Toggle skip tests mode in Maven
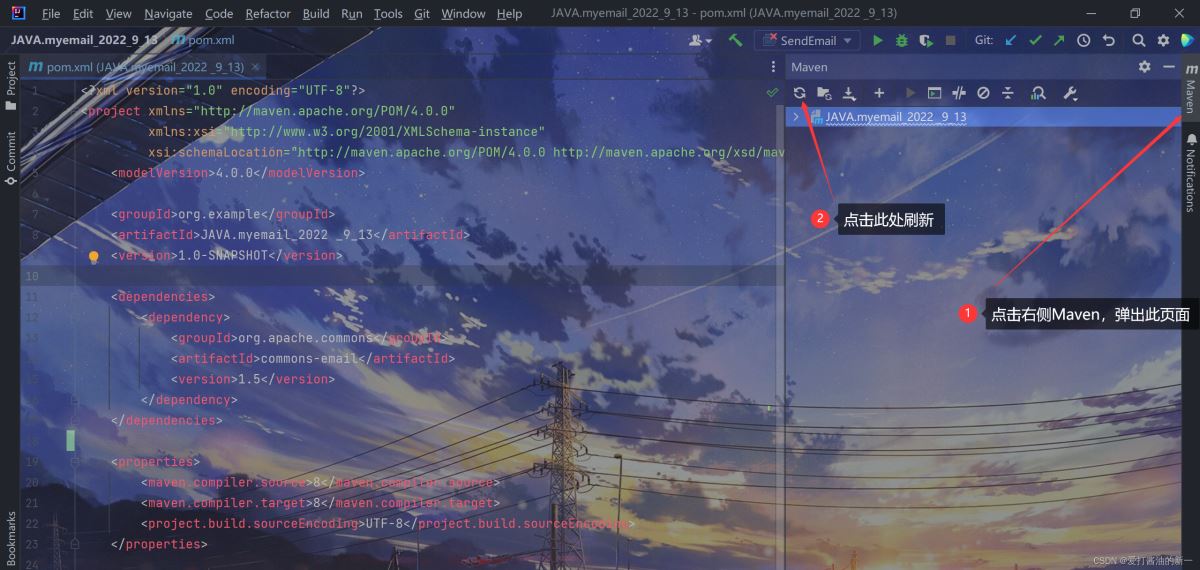Image resolution: width=1200 pixels, height=570 pixels. click(x=983, y=93)
